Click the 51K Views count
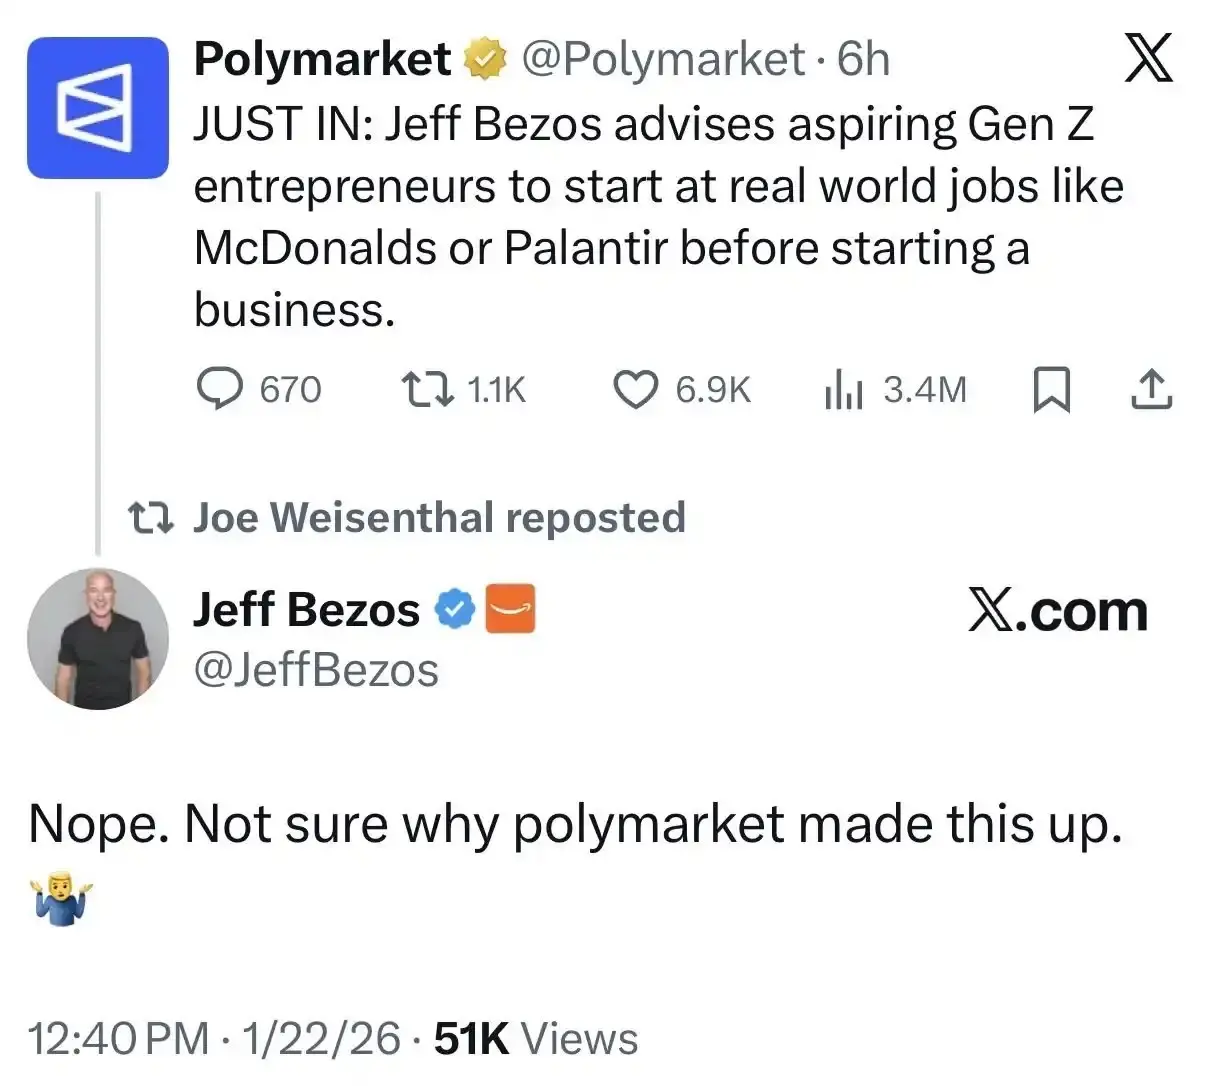 [x=470, y=1038]
